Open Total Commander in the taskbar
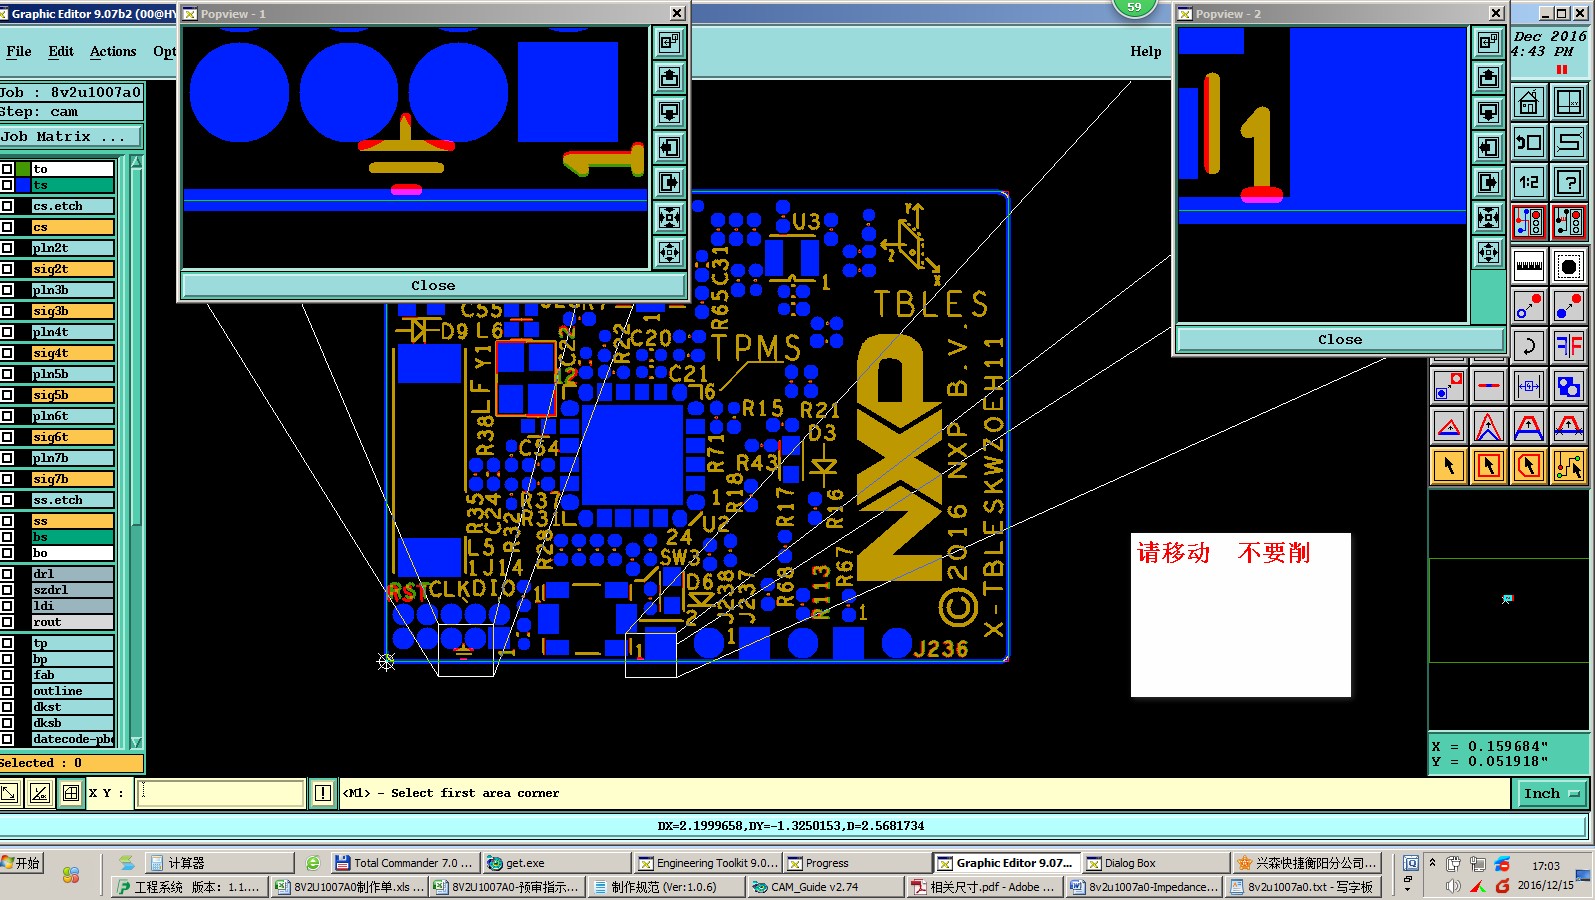This screenshot has width=1595, height=900. [x=404, y=863]
